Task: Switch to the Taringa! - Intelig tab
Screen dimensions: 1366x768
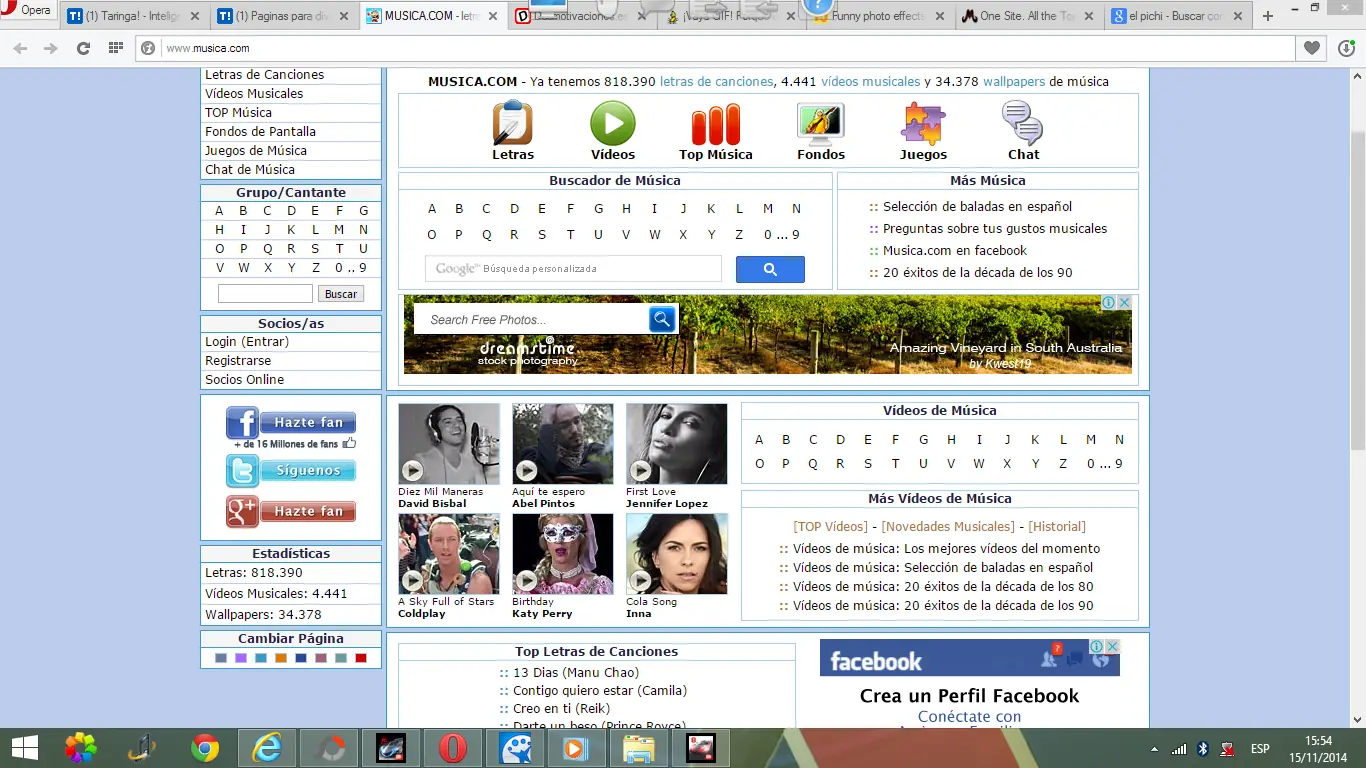Action: pyautogui.click(x=136, y=16)
